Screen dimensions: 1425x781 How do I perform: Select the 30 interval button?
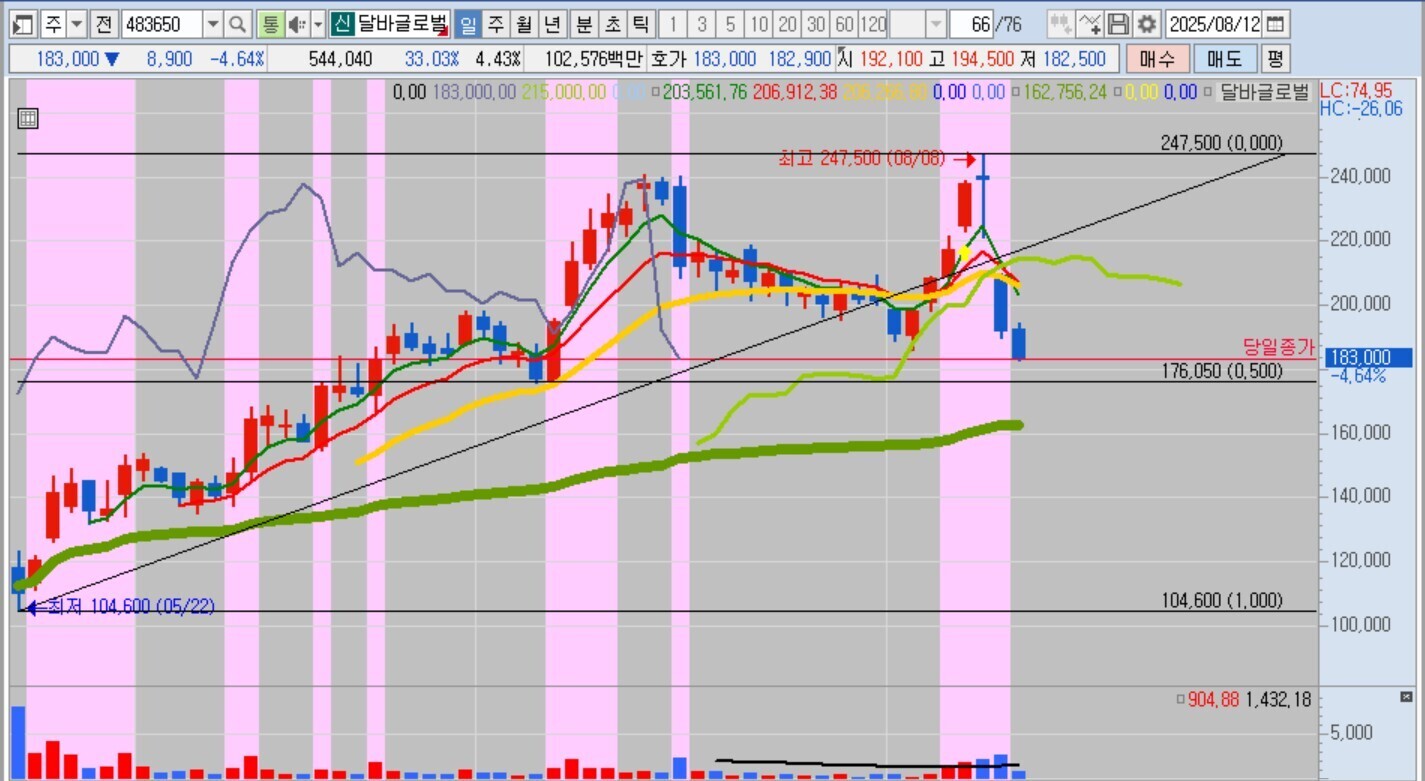coord(817,24)
